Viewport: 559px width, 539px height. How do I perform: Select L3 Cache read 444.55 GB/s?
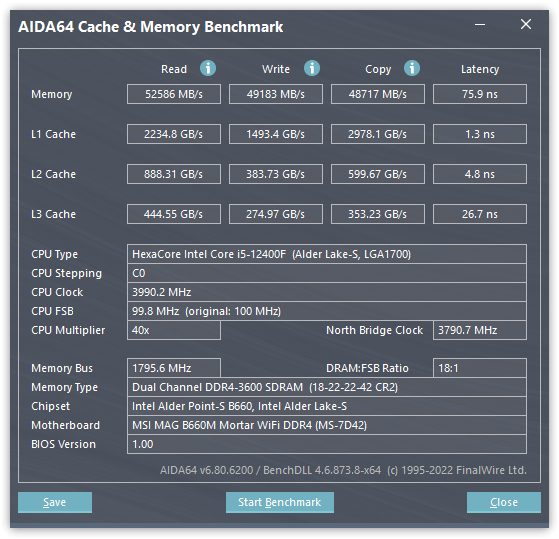click(x=174, y=214)
